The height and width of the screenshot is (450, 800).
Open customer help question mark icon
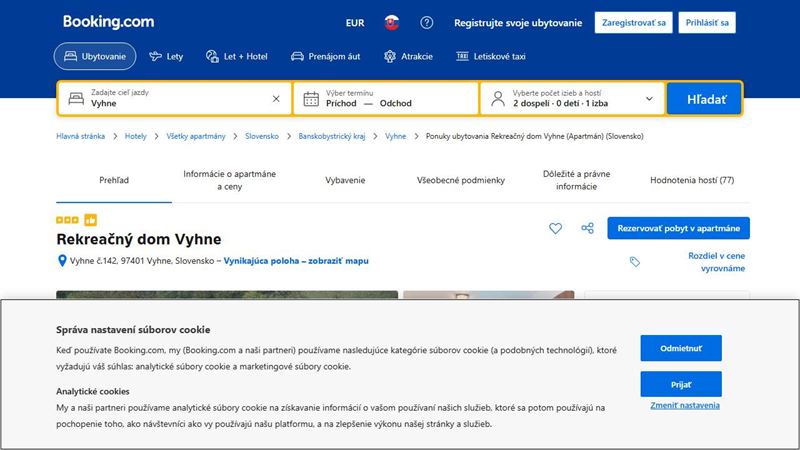[x=427, y=22]
